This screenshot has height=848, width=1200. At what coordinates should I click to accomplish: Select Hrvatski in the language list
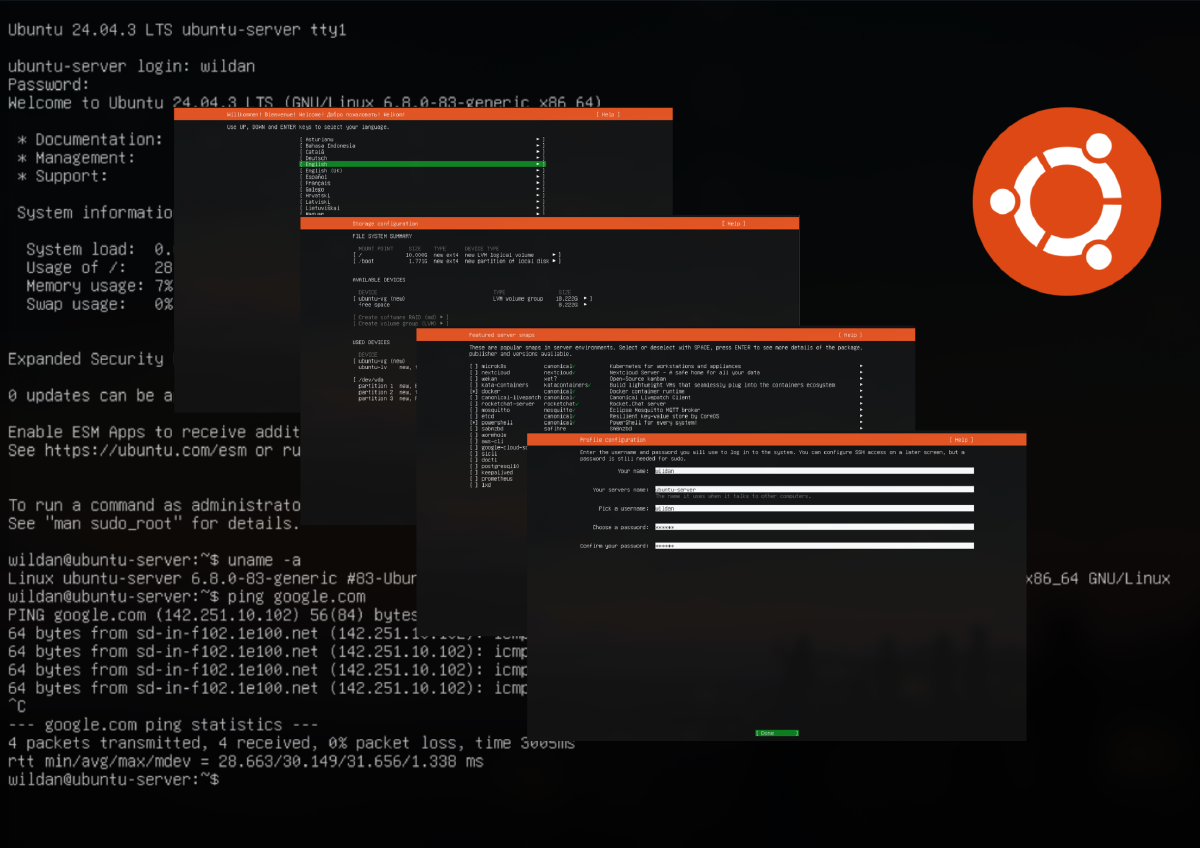coord(422,195)
